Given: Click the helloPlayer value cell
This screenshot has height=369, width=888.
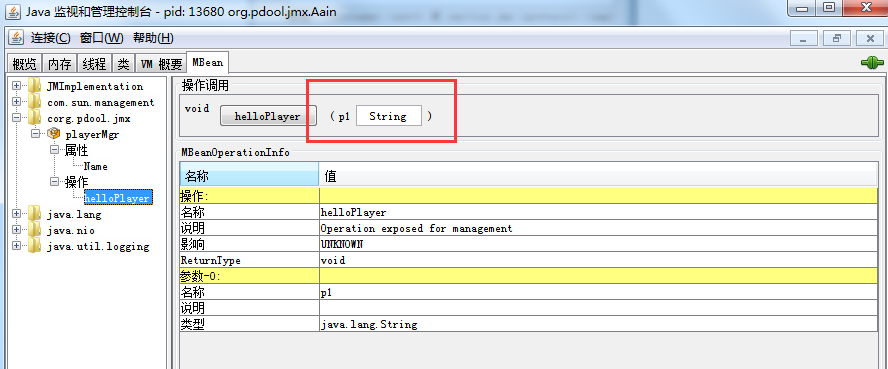Looking at the screenshot, I should pos(598,212).
